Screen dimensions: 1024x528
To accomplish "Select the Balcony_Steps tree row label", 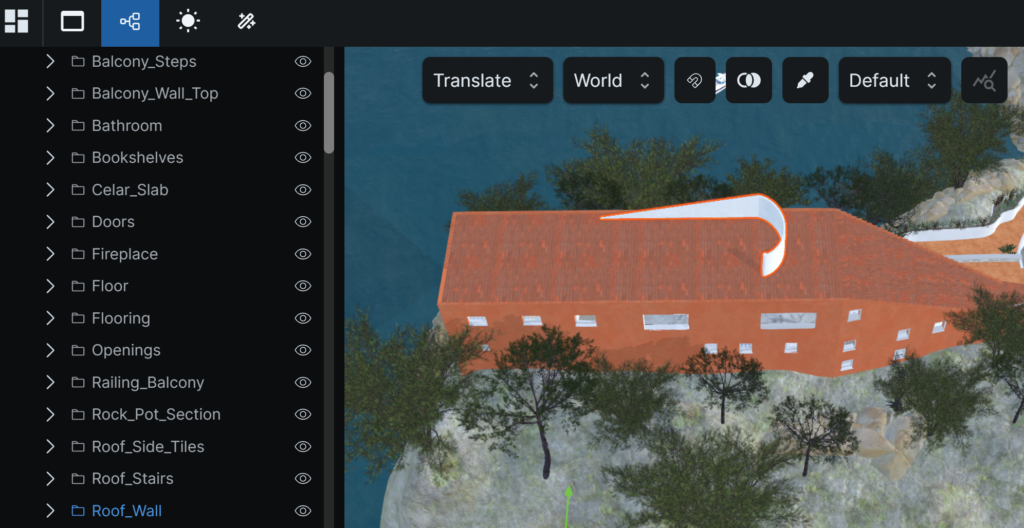I will [144, 61].
